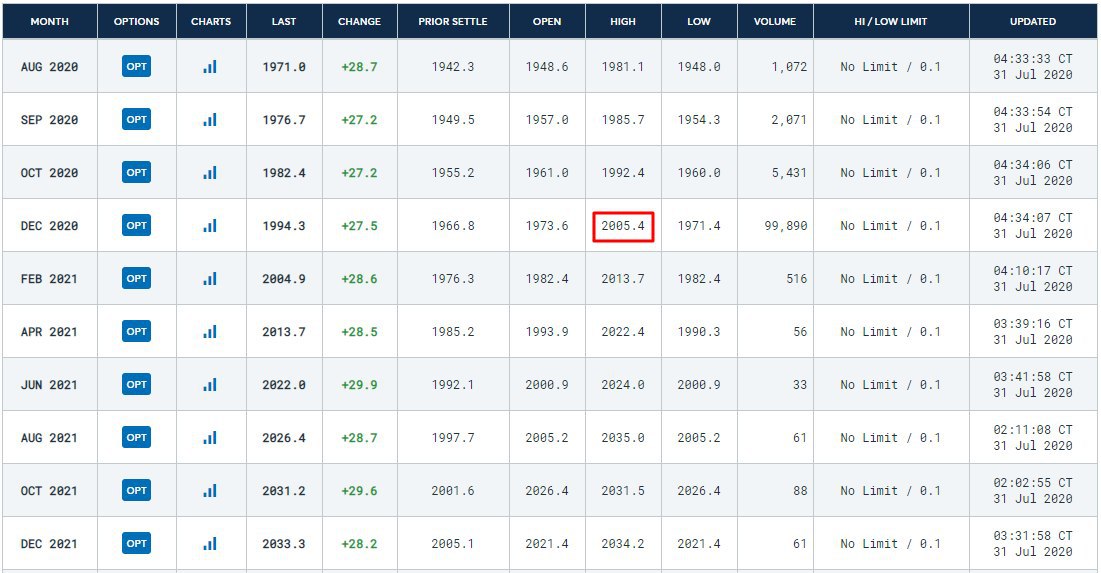Click the last price 2033.3
Viewport: 1101px width, 573px height.
coord(284,544)
